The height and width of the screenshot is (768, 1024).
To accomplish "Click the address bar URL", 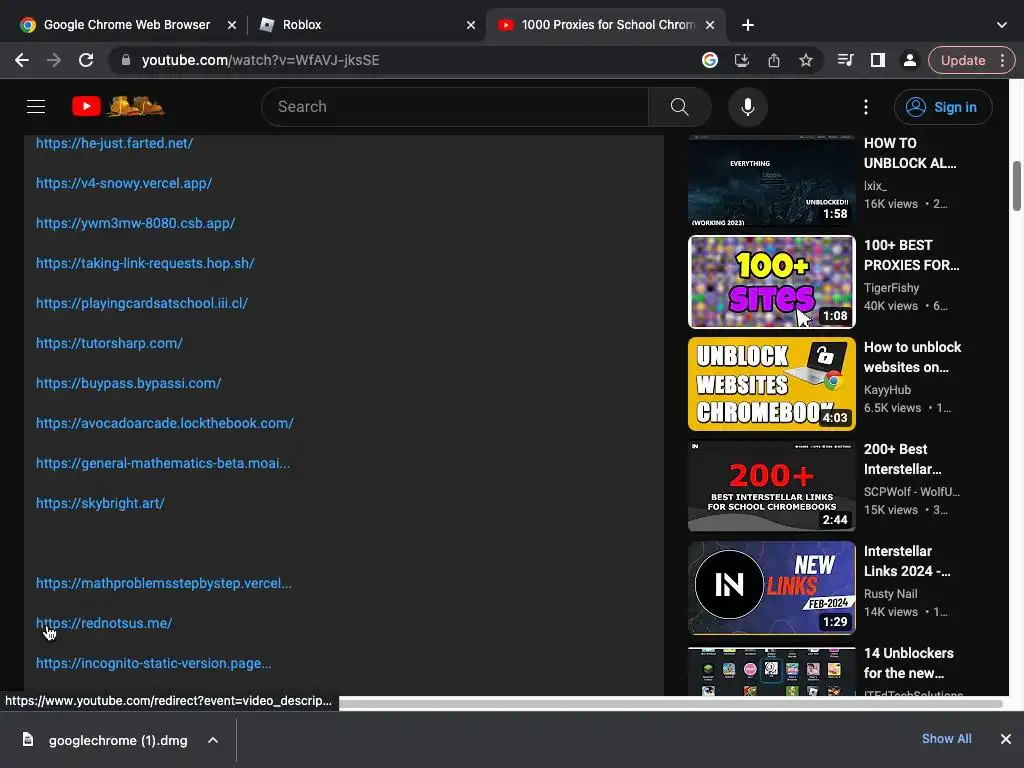I will tap(260, 60).
